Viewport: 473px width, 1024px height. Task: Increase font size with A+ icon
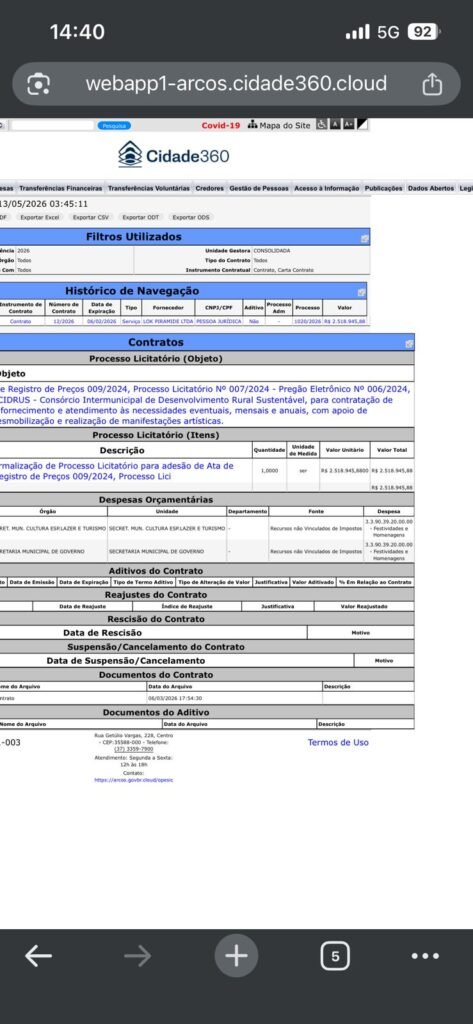click(349, 125)
